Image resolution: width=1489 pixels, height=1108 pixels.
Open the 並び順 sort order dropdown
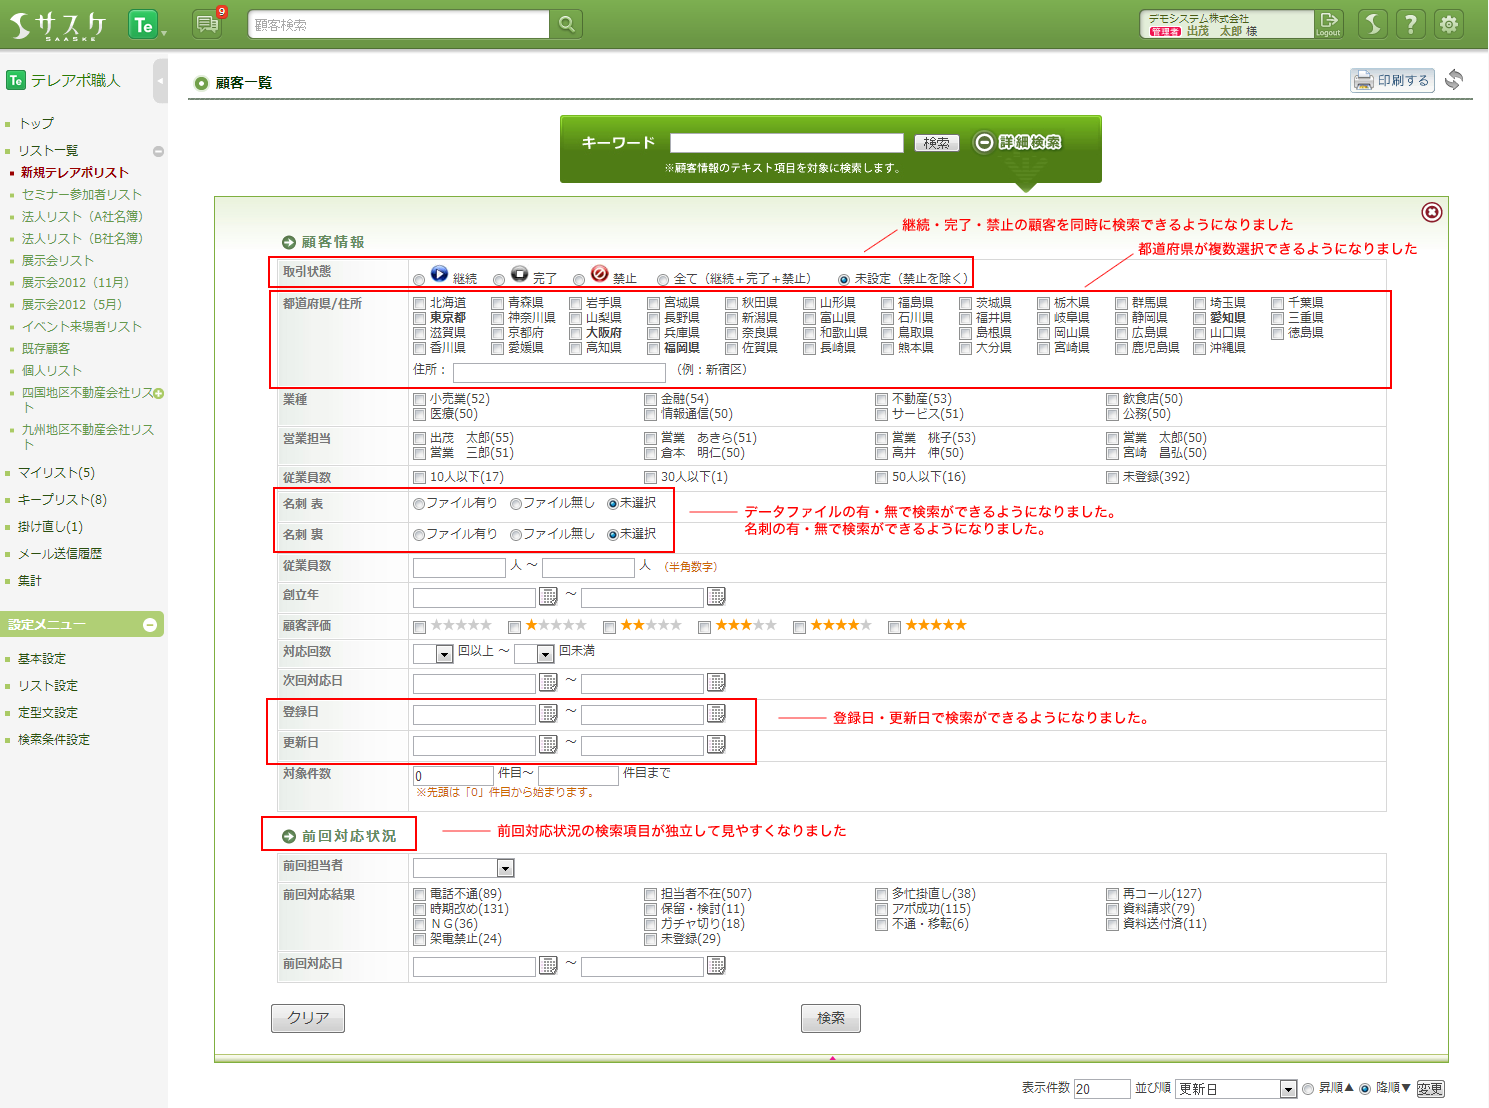pos(1288,1089)
